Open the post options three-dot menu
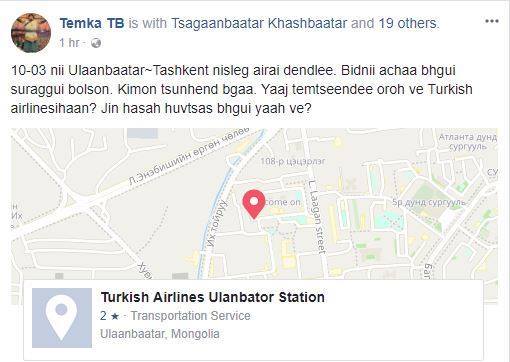Image resolution: width=510 pixels, height=362 pixels. [x=492, y=21]
